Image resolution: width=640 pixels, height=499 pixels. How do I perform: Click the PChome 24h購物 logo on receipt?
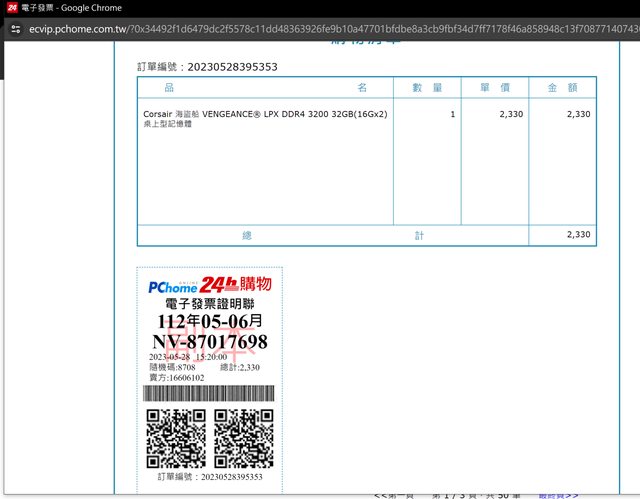tap(209, 285)
